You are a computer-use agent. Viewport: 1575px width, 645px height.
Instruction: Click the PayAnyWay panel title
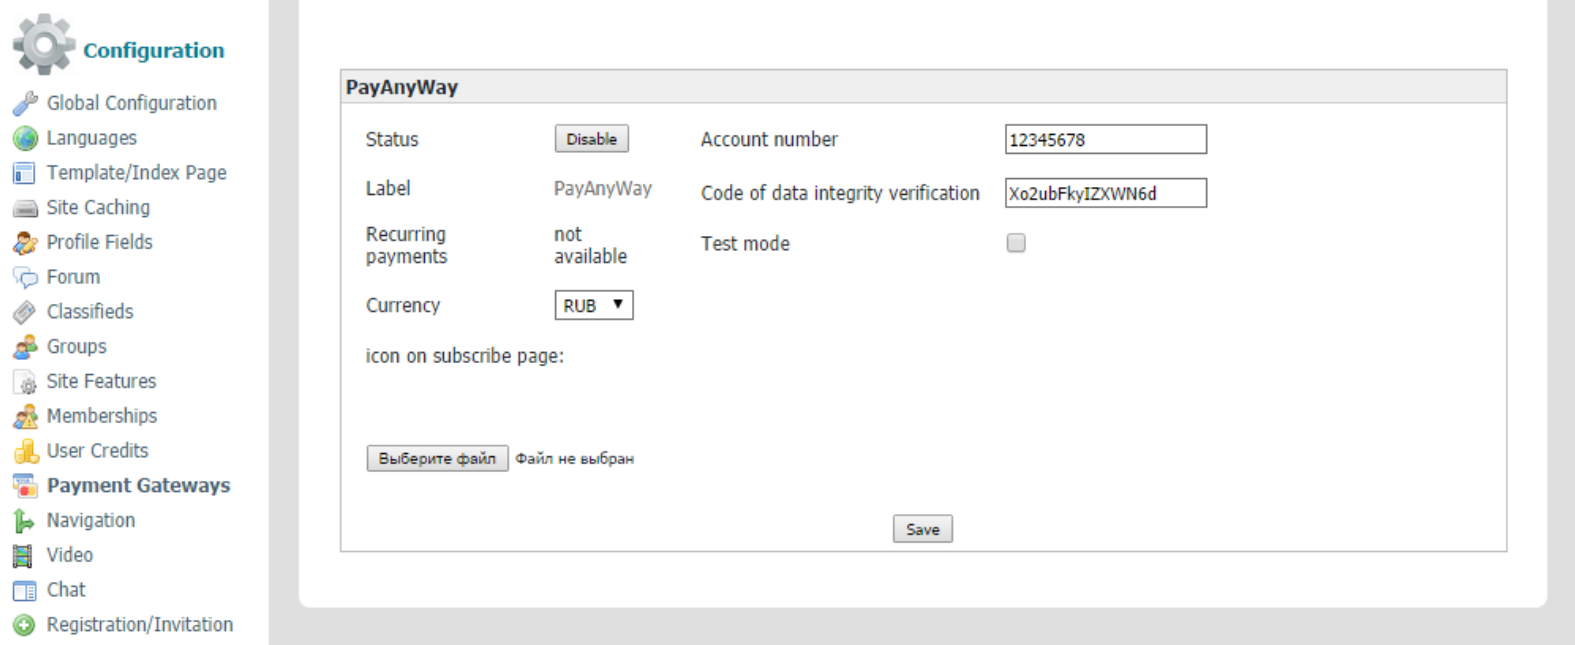pyautogui.click(x=402, y=87)
